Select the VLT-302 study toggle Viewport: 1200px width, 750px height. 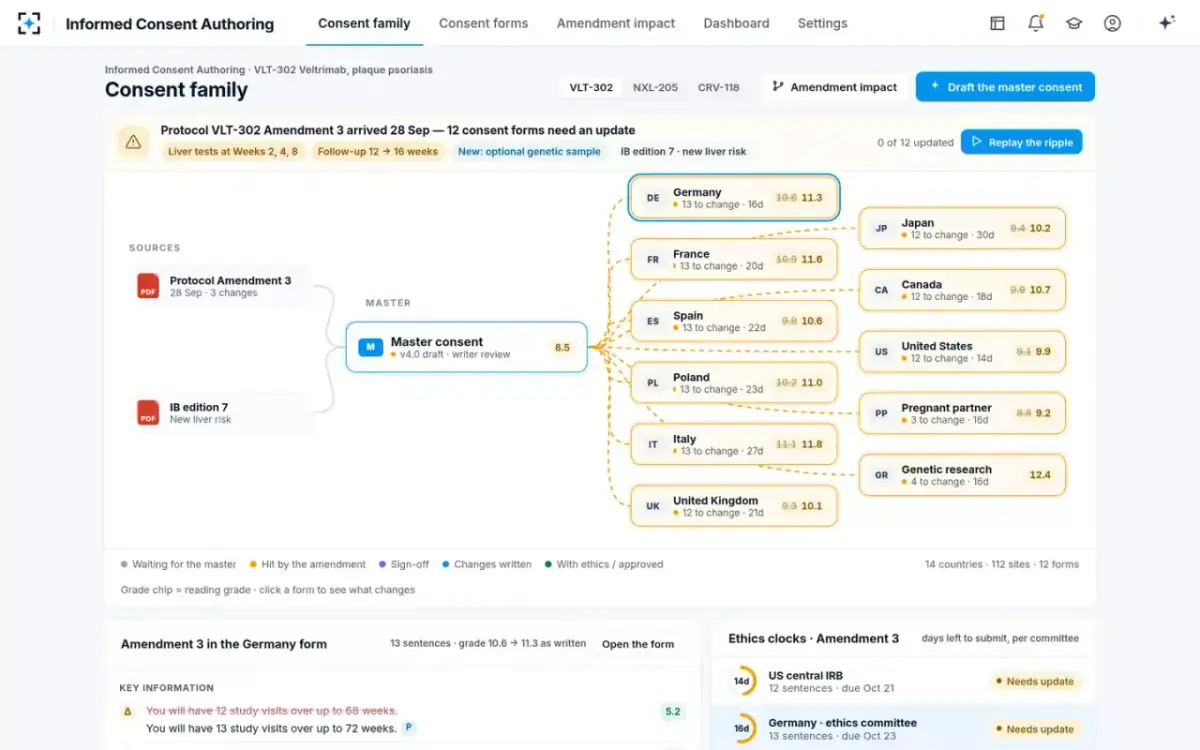[x=591, y=87]
